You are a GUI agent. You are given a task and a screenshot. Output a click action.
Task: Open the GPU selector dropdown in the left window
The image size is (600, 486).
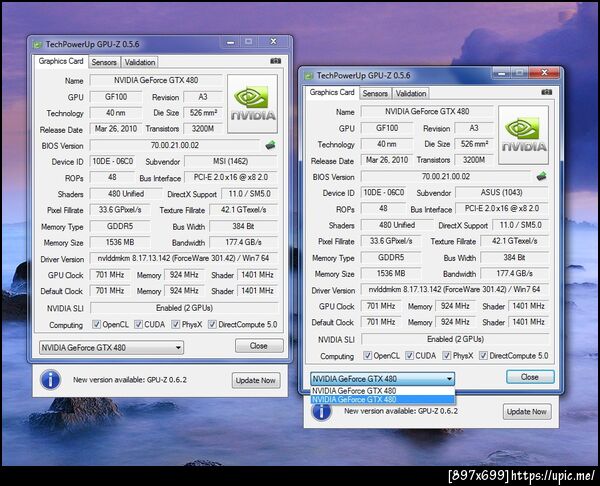click(x=111, y=347)
